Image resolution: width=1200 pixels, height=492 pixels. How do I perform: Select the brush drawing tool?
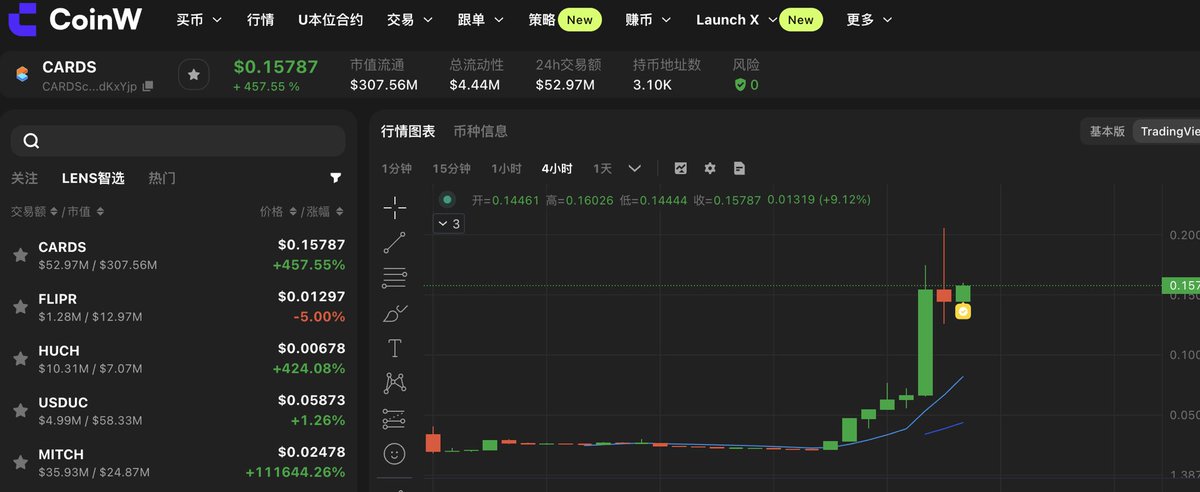pos(395,313)
